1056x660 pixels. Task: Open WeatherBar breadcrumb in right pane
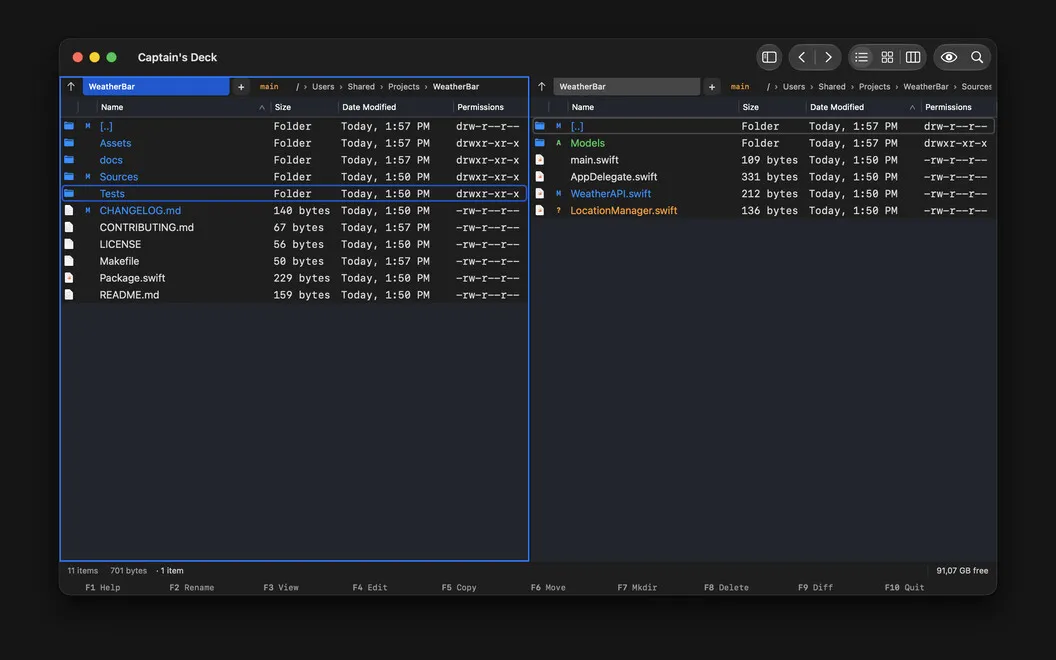tap(925, 86)
